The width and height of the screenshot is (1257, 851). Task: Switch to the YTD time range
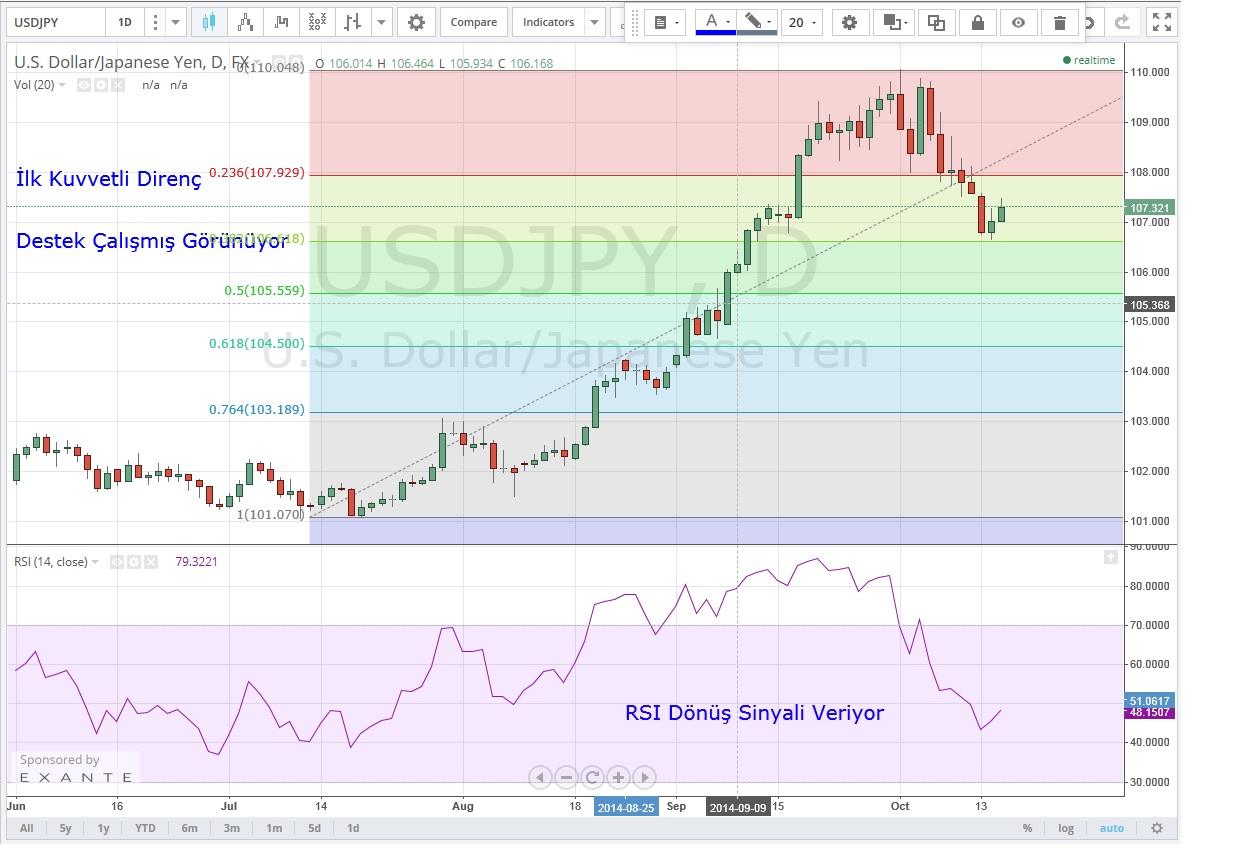(x=145, y=828)
